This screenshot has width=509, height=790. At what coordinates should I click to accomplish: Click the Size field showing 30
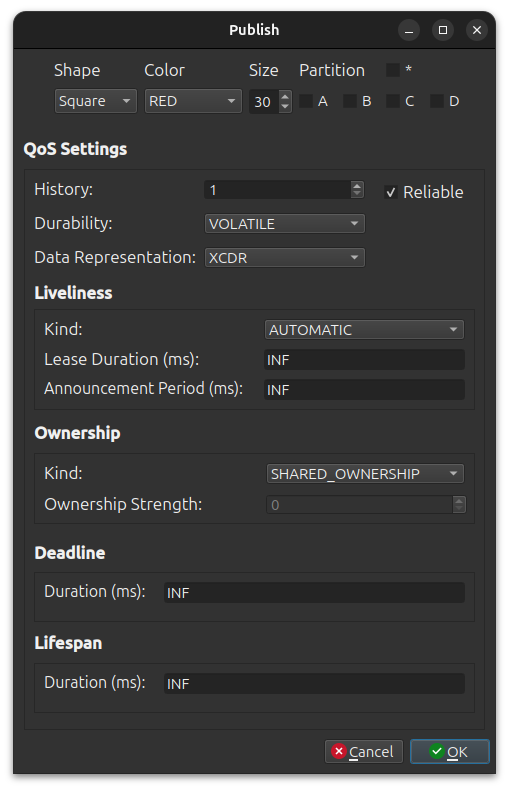click(264, 102)
